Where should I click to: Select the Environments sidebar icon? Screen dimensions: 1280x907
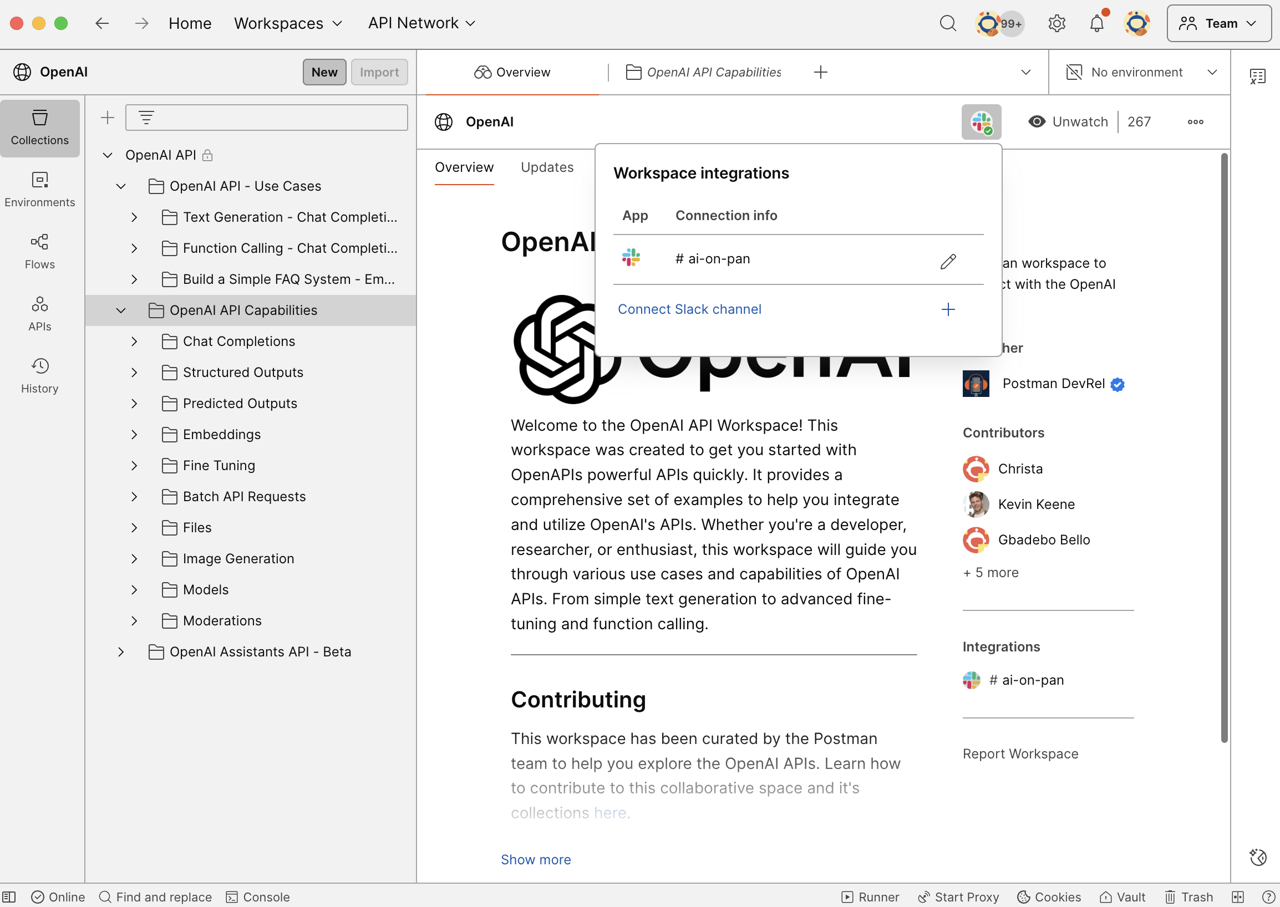point(39,189)
